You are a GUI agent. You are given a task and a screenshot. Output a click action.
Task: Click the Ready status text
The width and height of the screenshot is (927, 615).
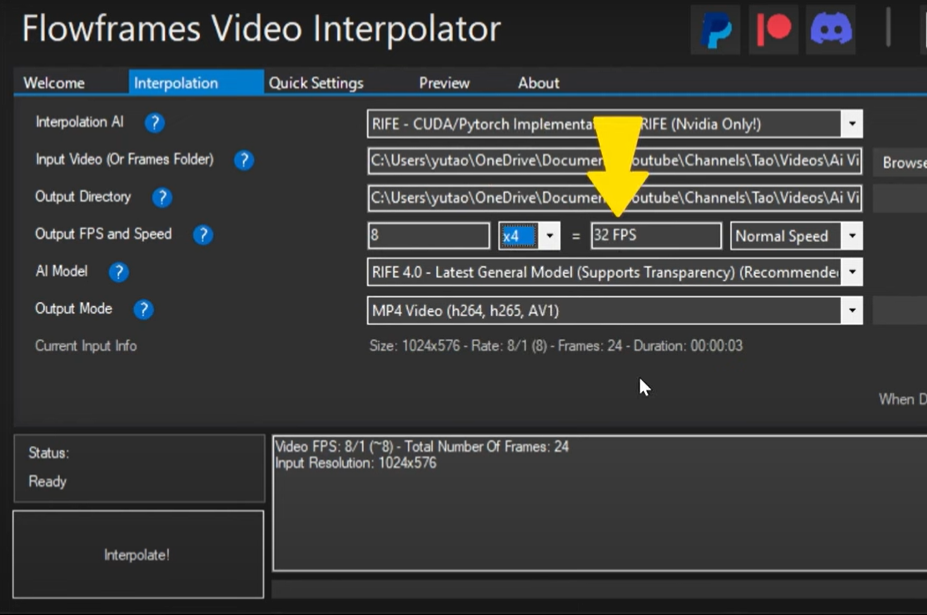tap(47, 481)
